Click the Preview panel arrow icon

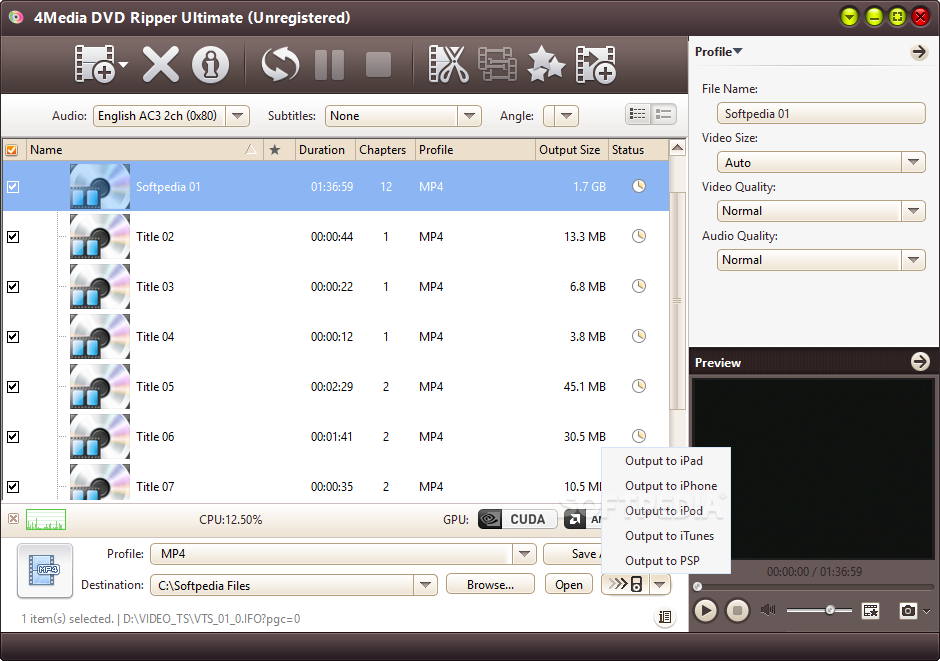[x=920, y=362]
